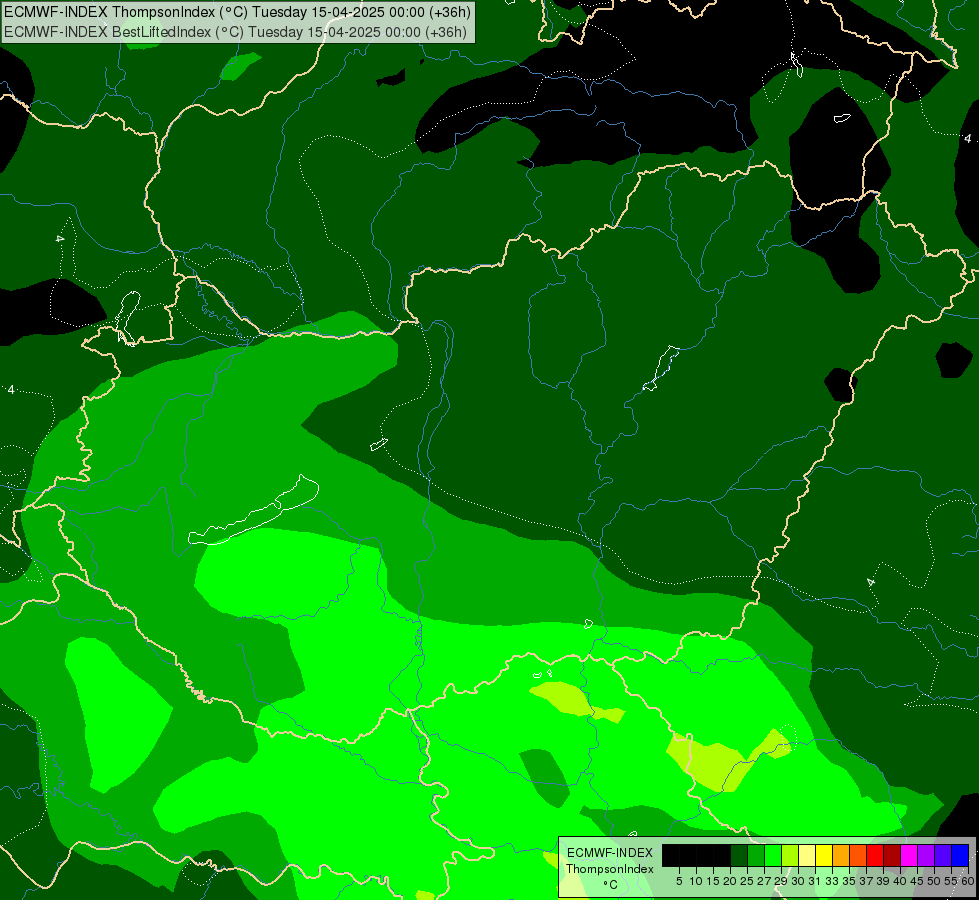The image size is (979, 900).
Task: Click the BestLiftedIndex title line at top
Action: point(235,32)
